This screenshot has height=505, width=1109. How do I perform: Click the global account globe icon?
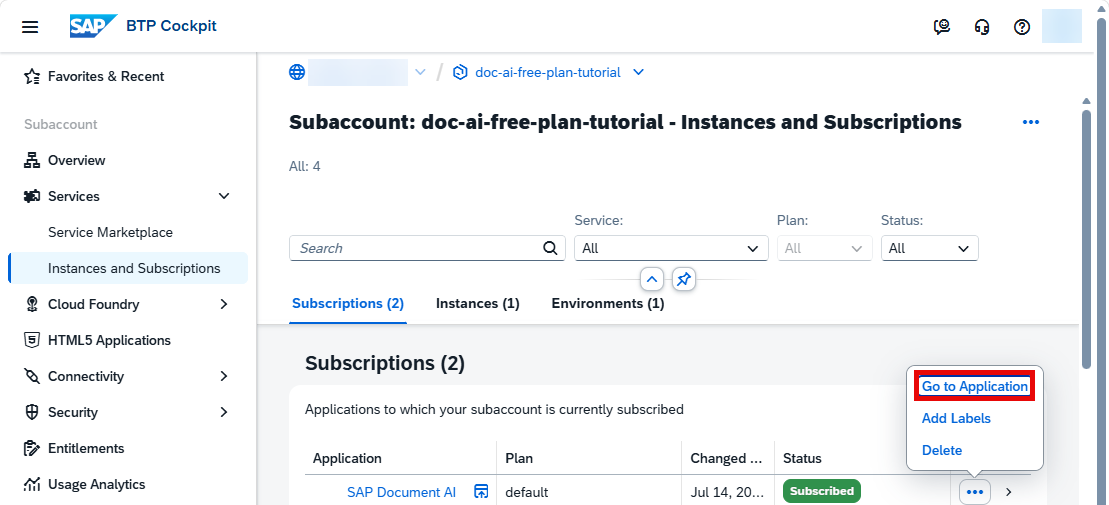(297, 72)
